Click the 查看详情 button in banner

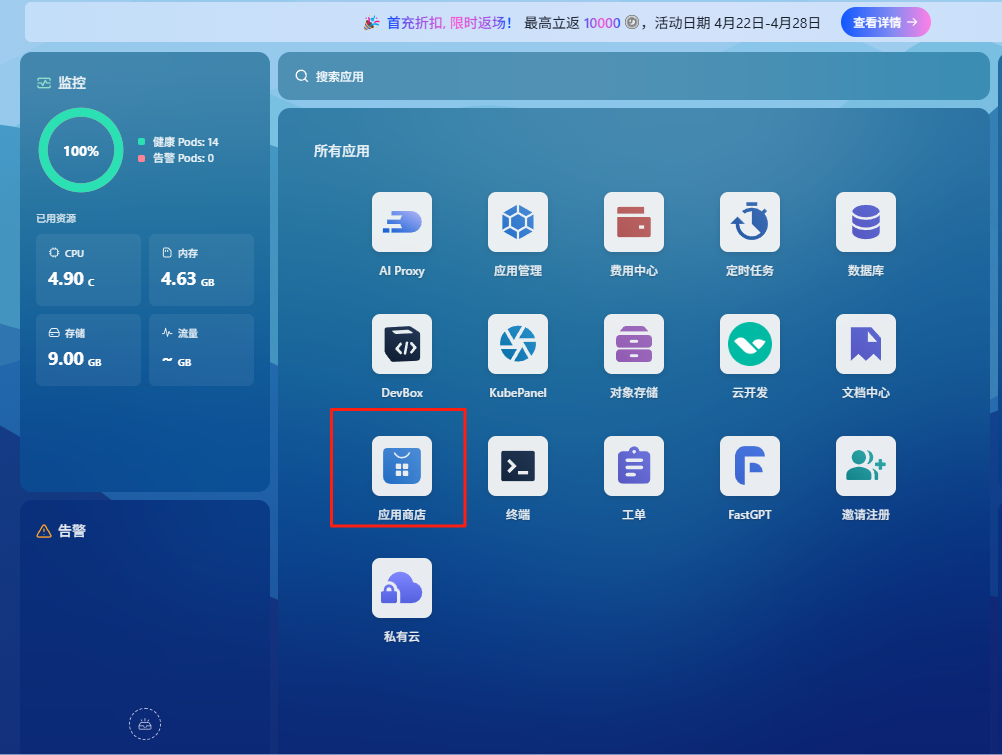885,22
